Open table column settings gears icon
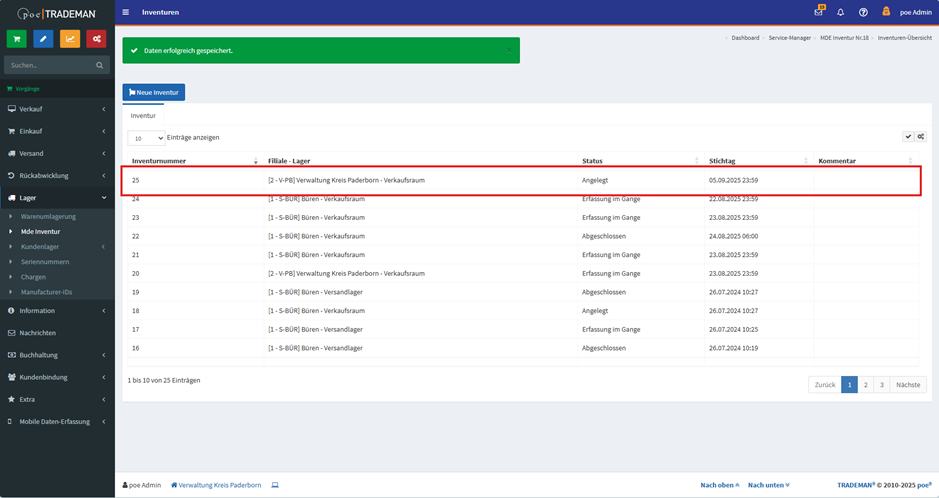939x498 pixels. pyautogui.click(x=921, y=136)
